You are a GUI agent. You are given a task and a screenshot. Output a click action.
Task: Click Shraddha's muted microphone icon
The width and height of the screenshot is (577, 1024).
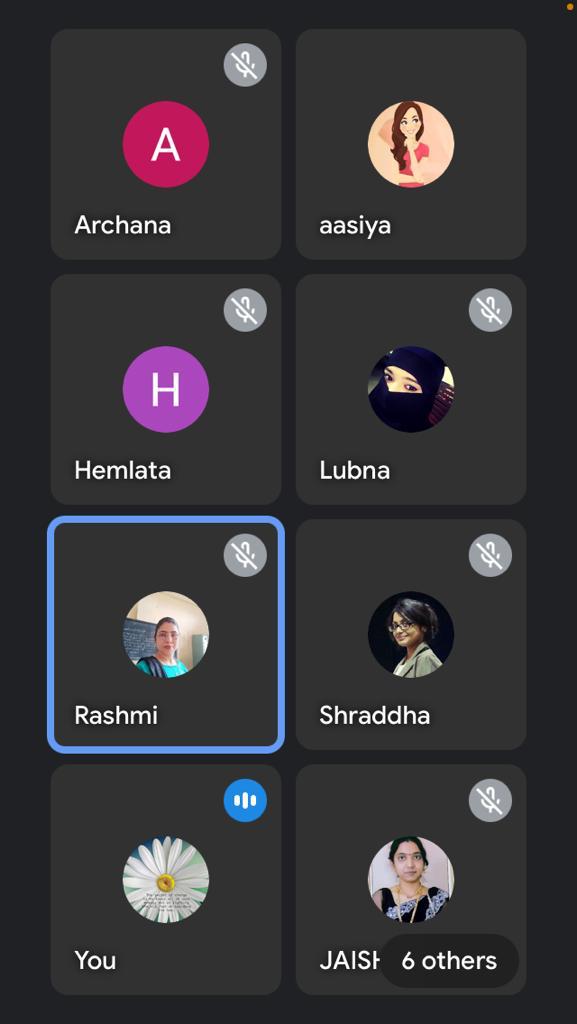tap(490, 555)
